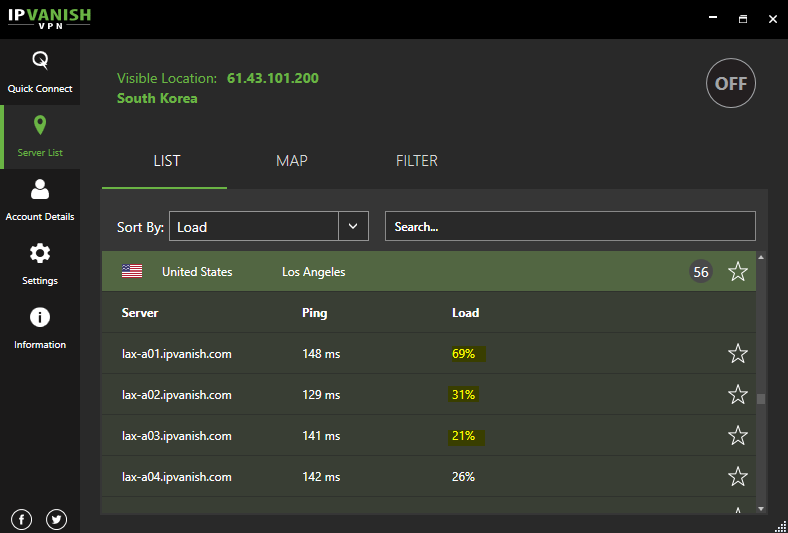Open the Twitter link icon
Viewport: 788px width, 533px height.
pyautogui.click(x=56, y=519)
